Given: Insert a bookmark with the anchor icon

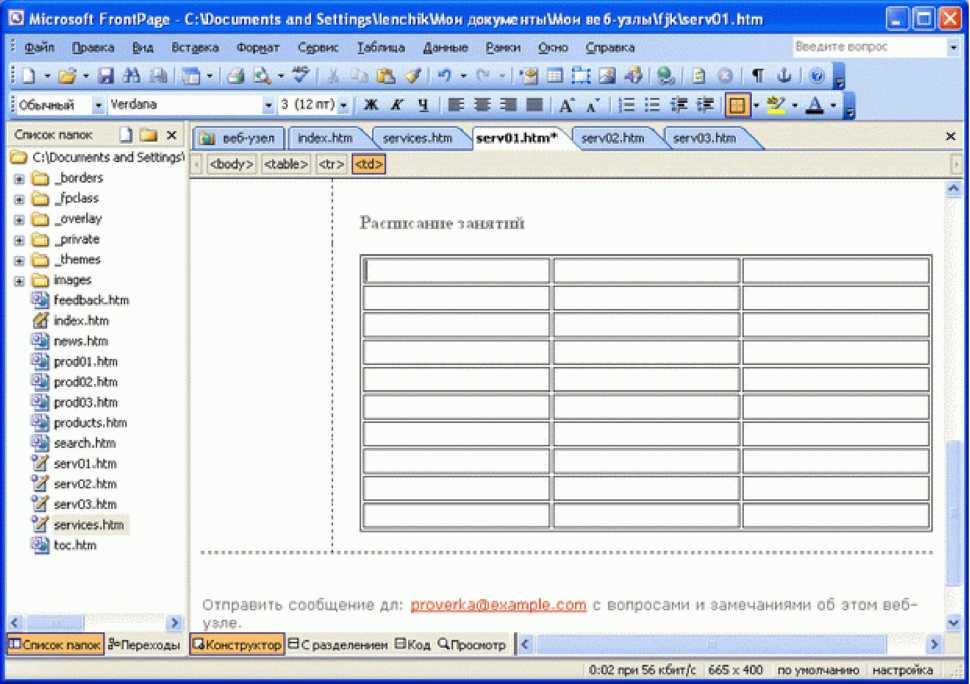Looking at the screenshot, I should point(784,76).
